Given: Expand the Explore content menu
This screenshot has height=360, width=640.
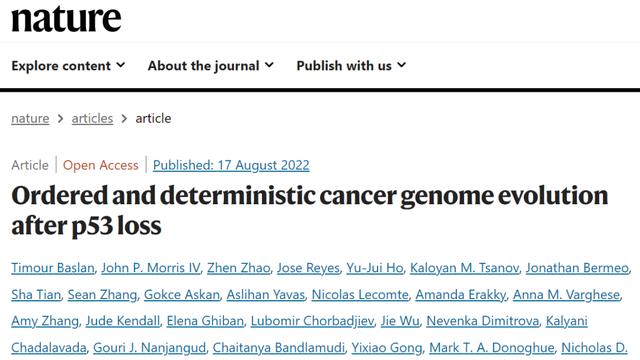Looking at the screenshot, I should click(x=68, y=66).
